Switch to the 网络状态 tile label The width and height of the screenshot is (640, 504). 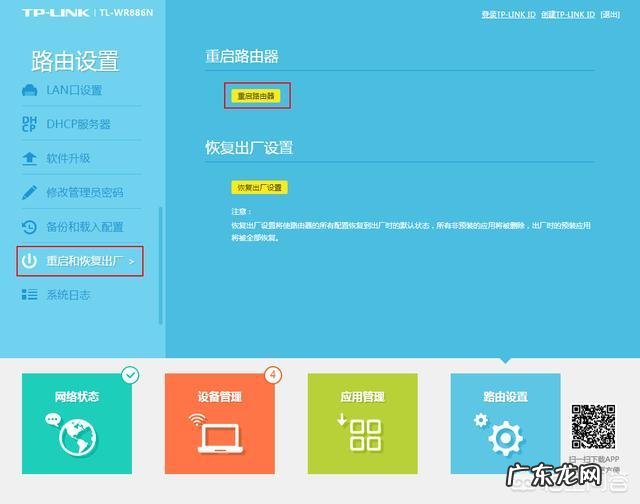(x=77, y=396)
